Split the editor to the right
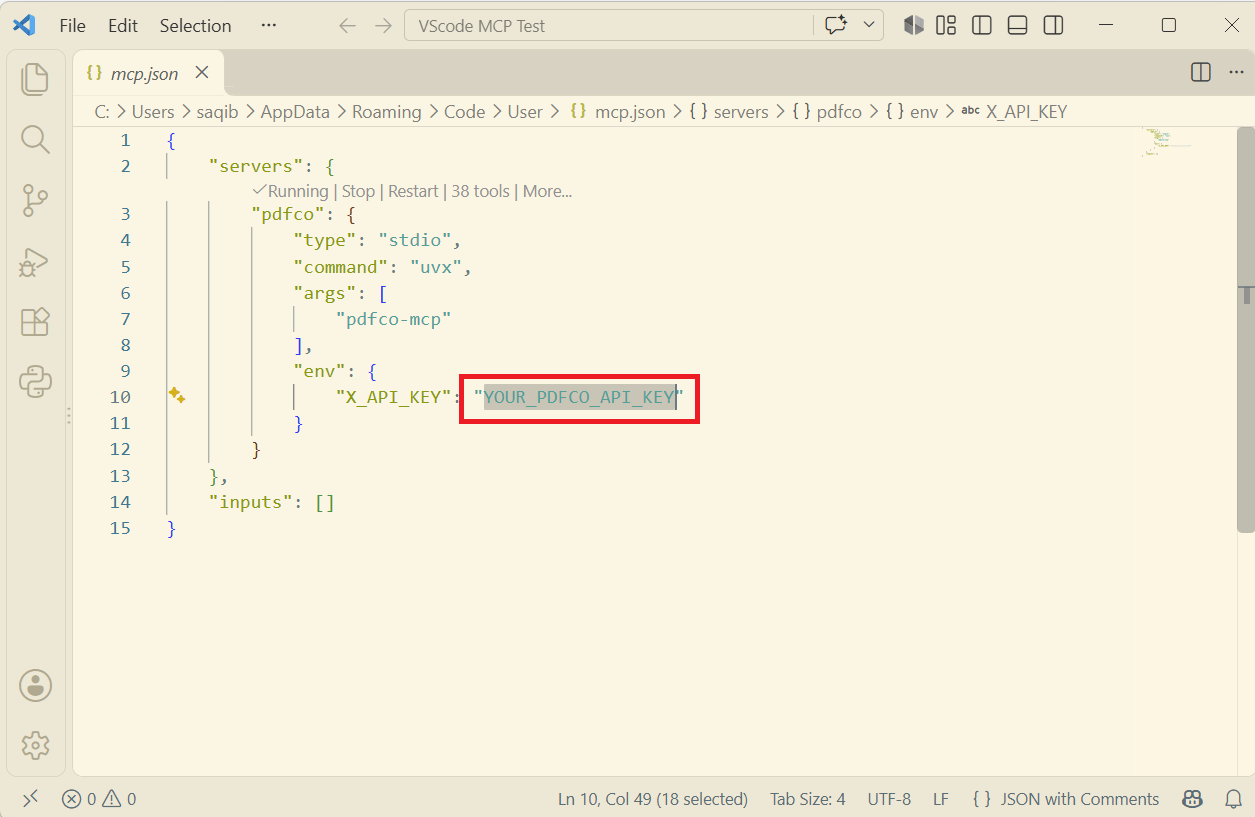The height and width of the screenshot is (817, 1255). (x=1201, y=72)
